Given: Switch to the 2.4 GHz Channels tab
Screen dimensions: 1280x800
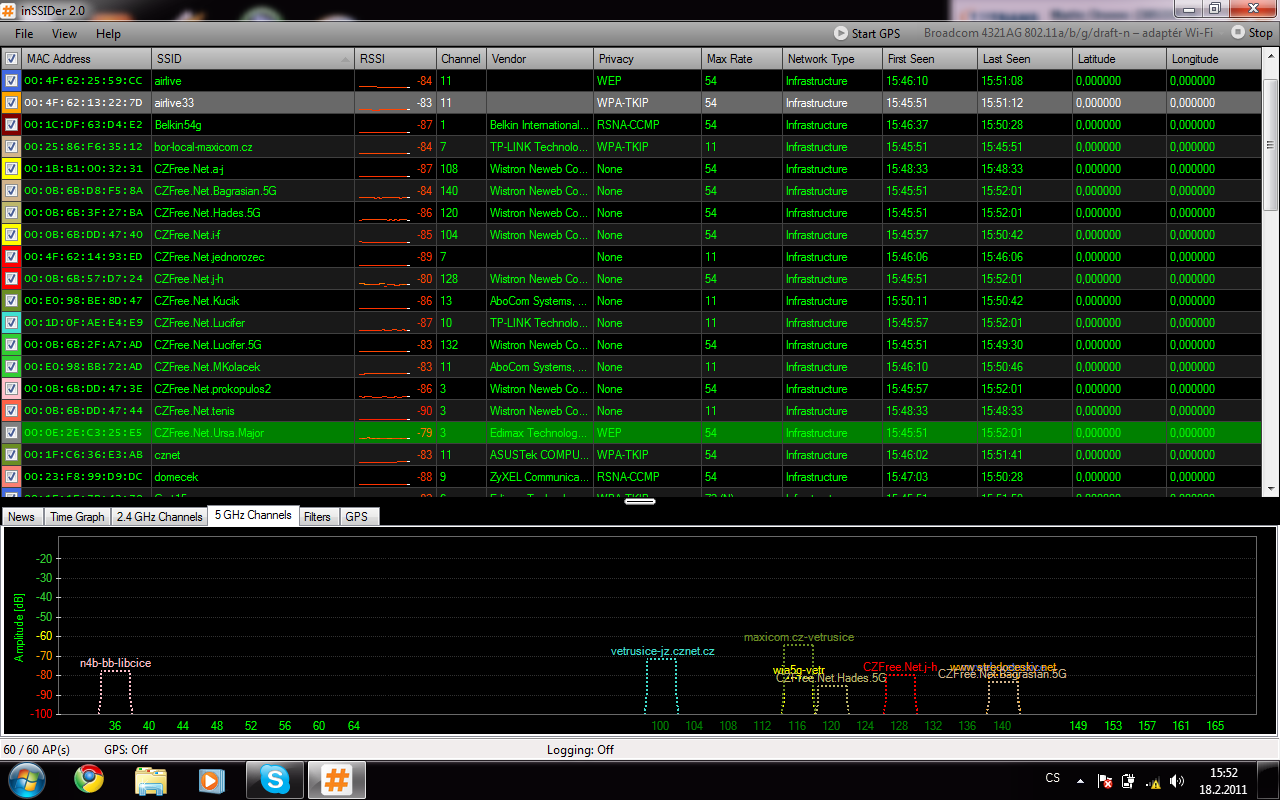Looking at the screenshot, I should [159, 517].
